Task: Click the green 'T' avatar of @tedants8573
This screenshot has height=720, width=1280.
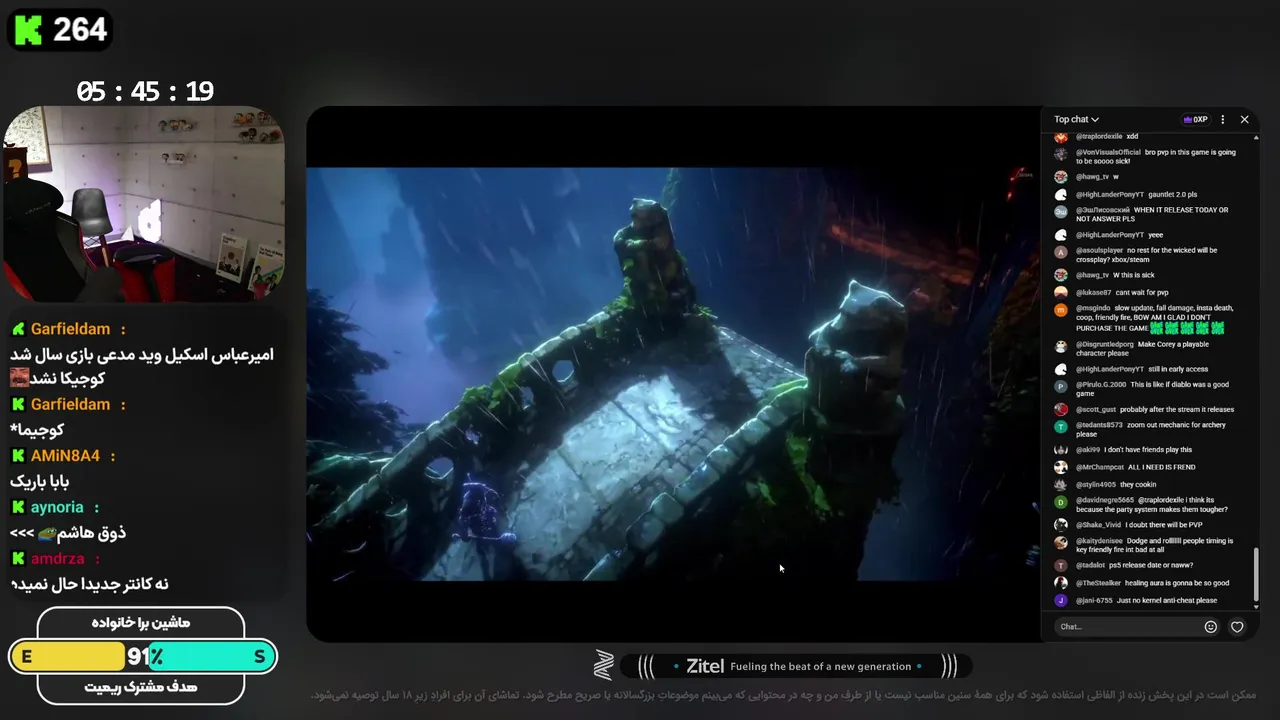Action: click(1061, 427)
